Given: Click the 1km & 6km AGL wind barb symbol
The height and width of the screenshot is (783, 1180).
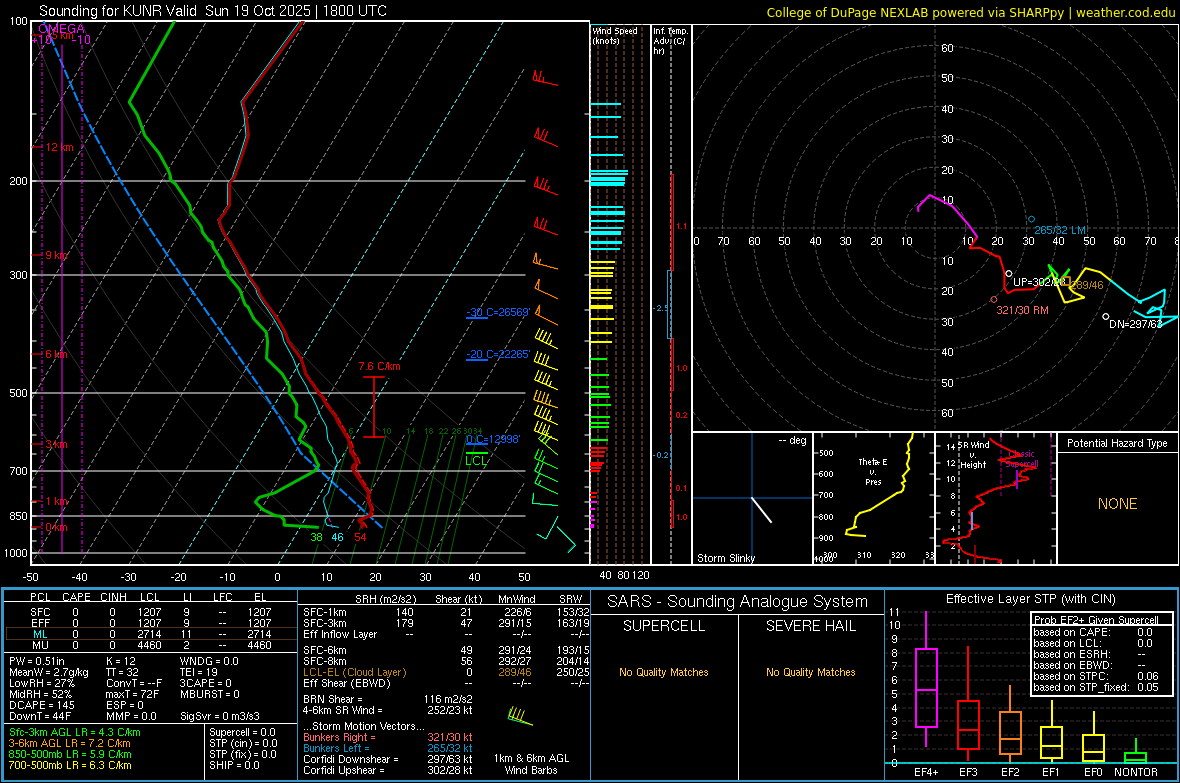Looking at the screenshot, I should (519, 716).
